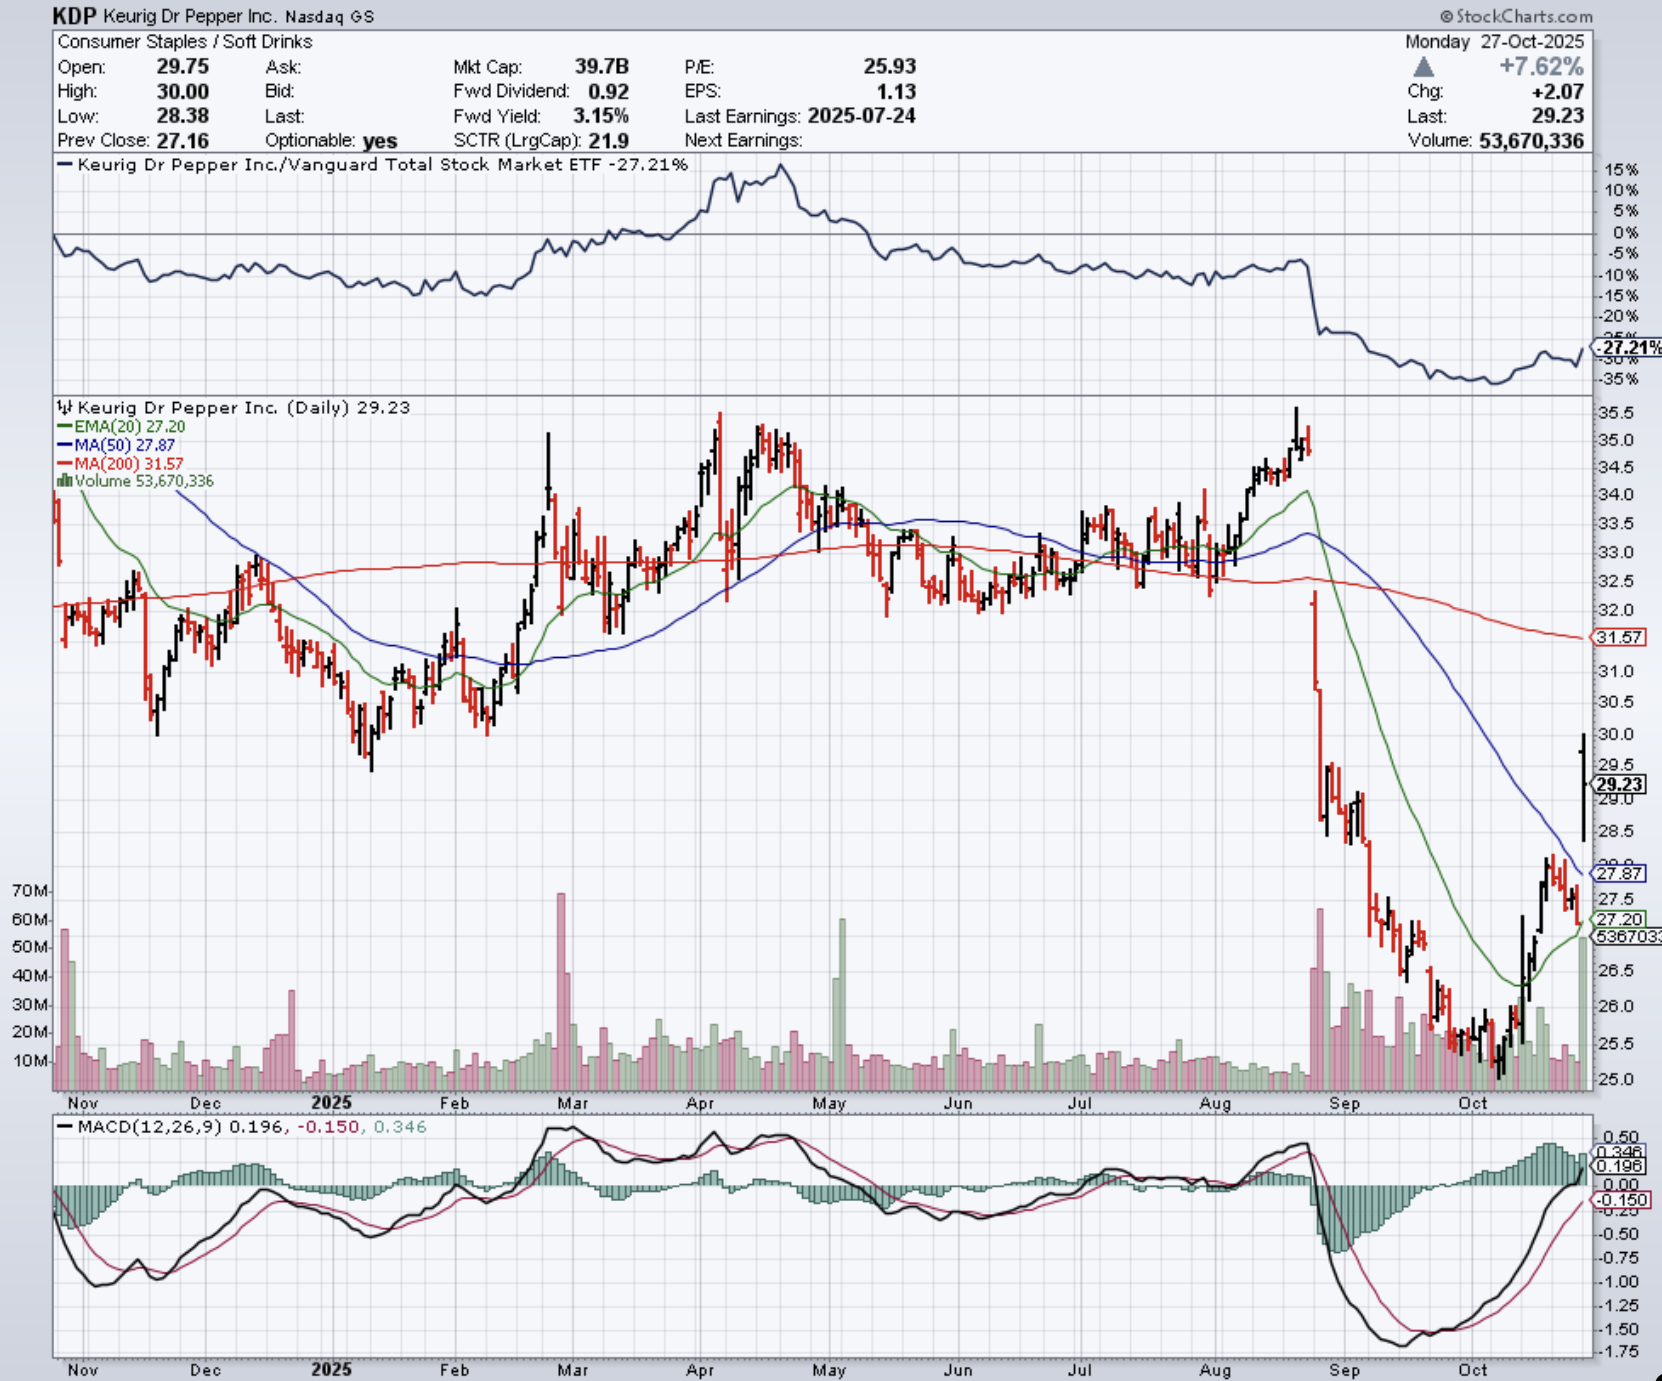Click the bold 2025 label on bottom axis

coord(331,1369)
